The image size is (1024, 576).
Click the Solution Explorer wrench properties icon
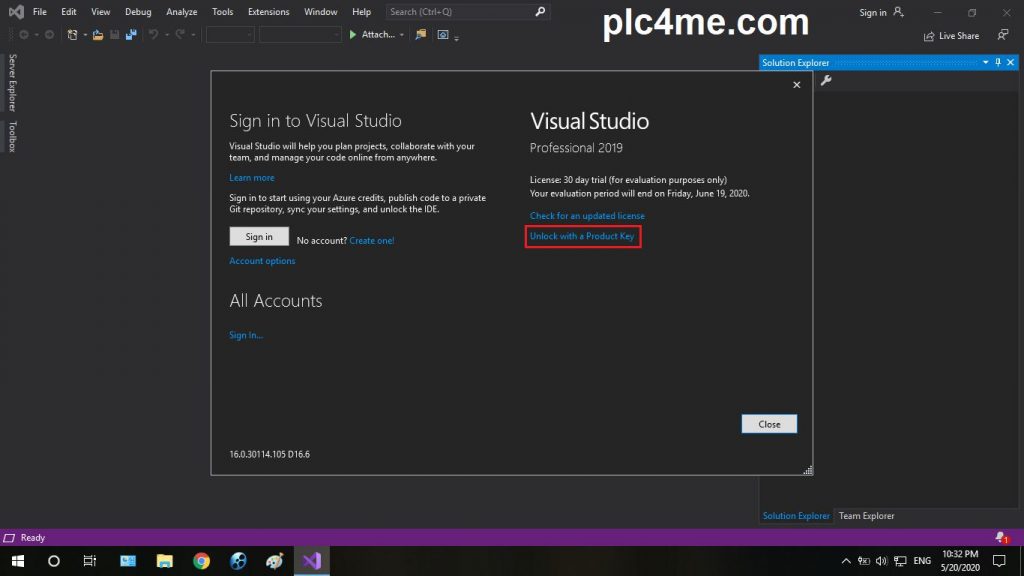tap(826, 81)
